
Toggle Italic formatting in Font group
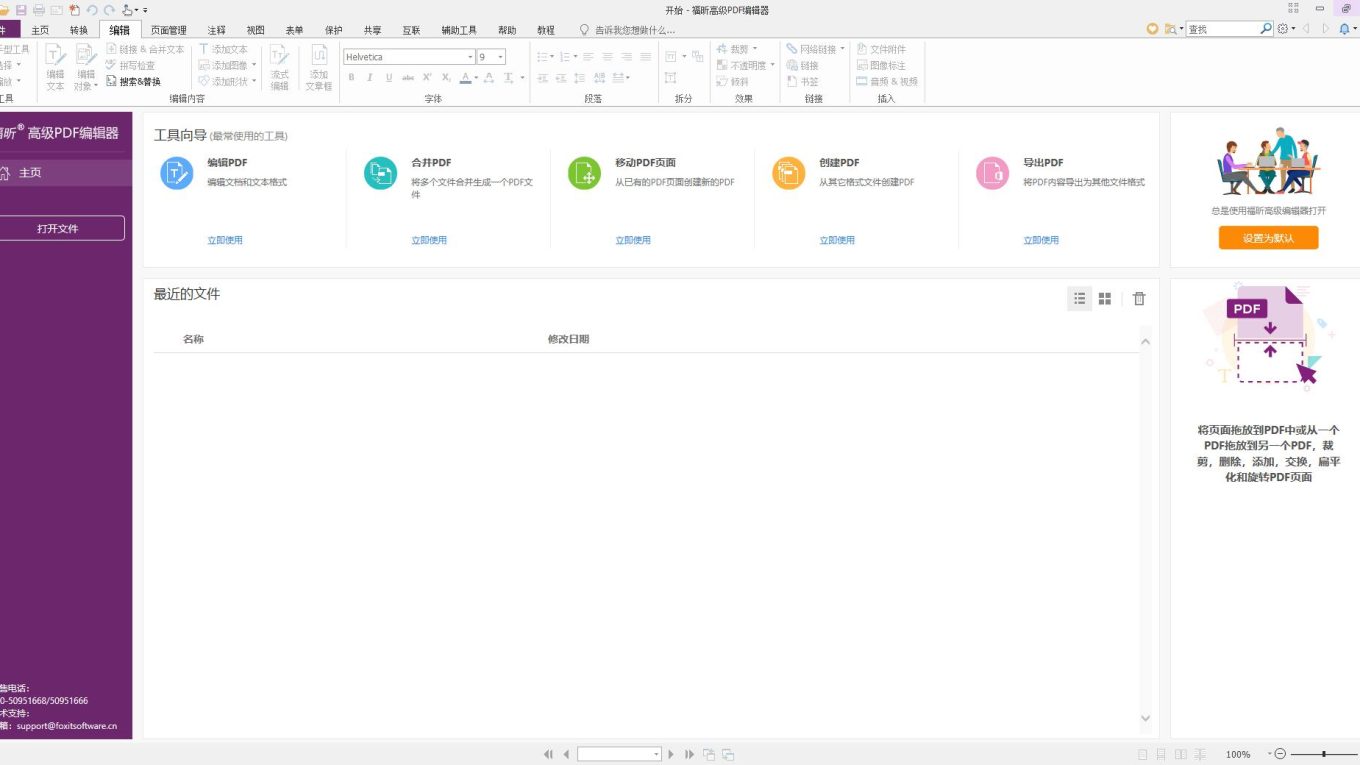(x=370, y=77)
